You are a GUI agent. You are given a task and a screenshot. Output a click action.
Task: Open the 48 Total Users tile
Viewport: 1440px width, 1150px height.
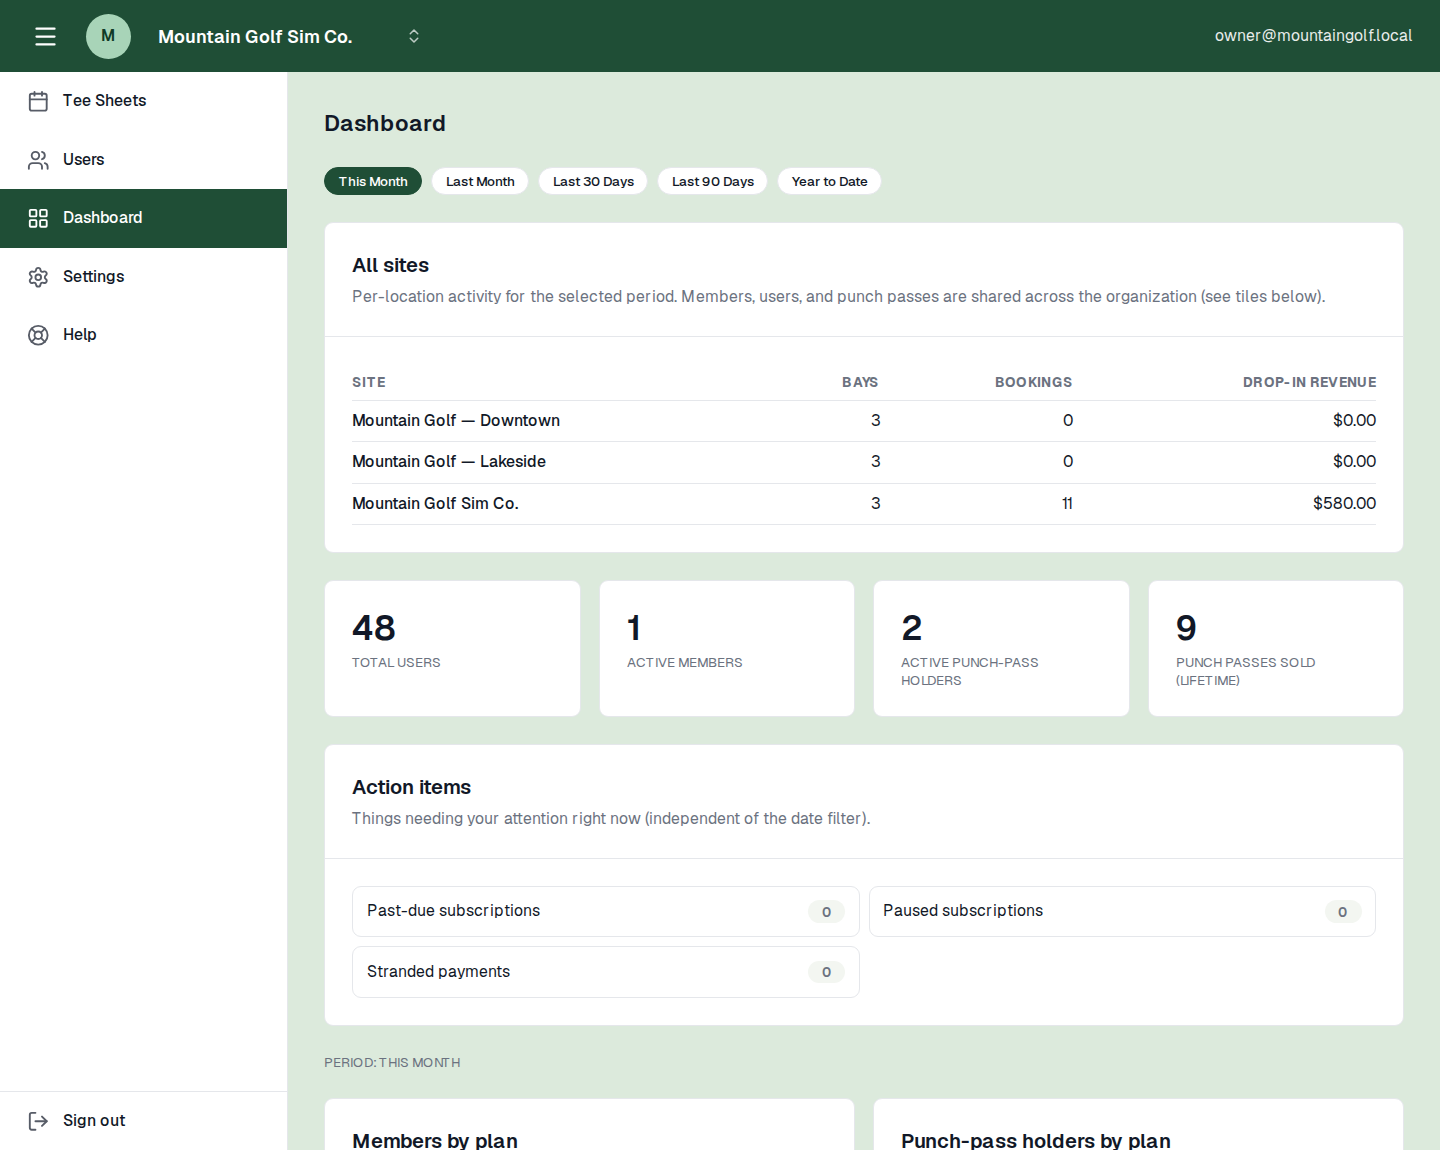tap(452, 648)
